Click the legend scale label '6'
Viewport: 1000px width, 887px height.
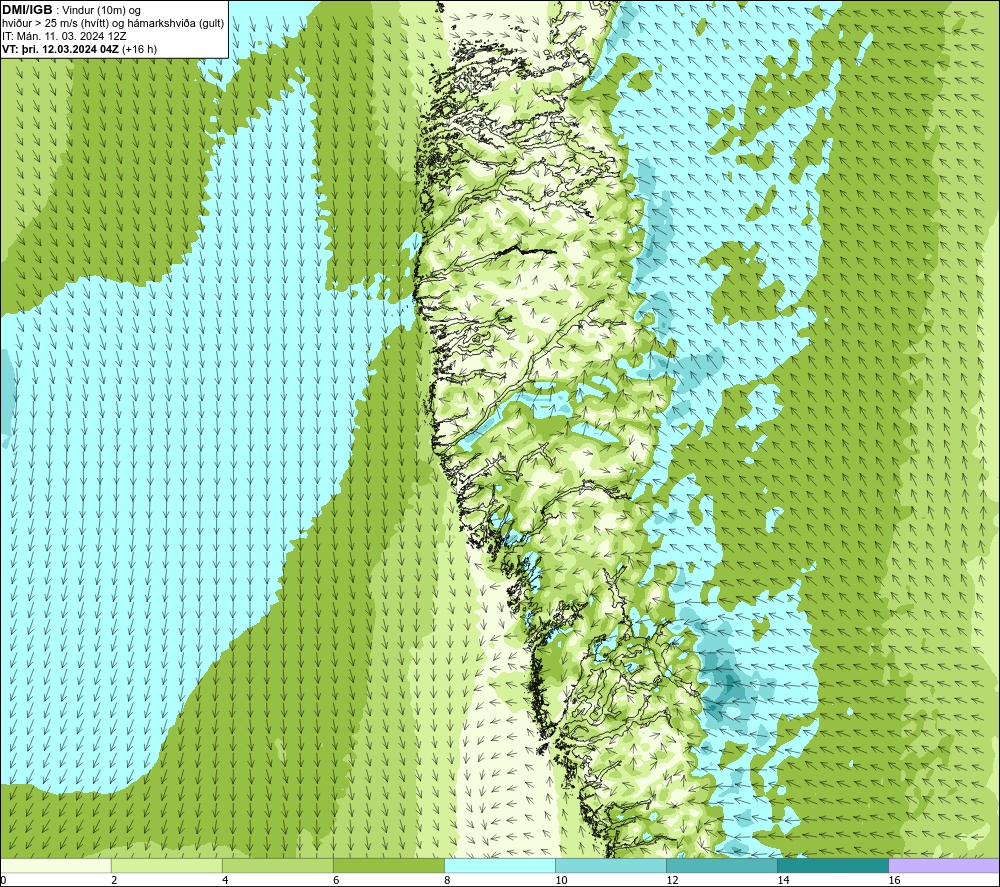point(336,880)
